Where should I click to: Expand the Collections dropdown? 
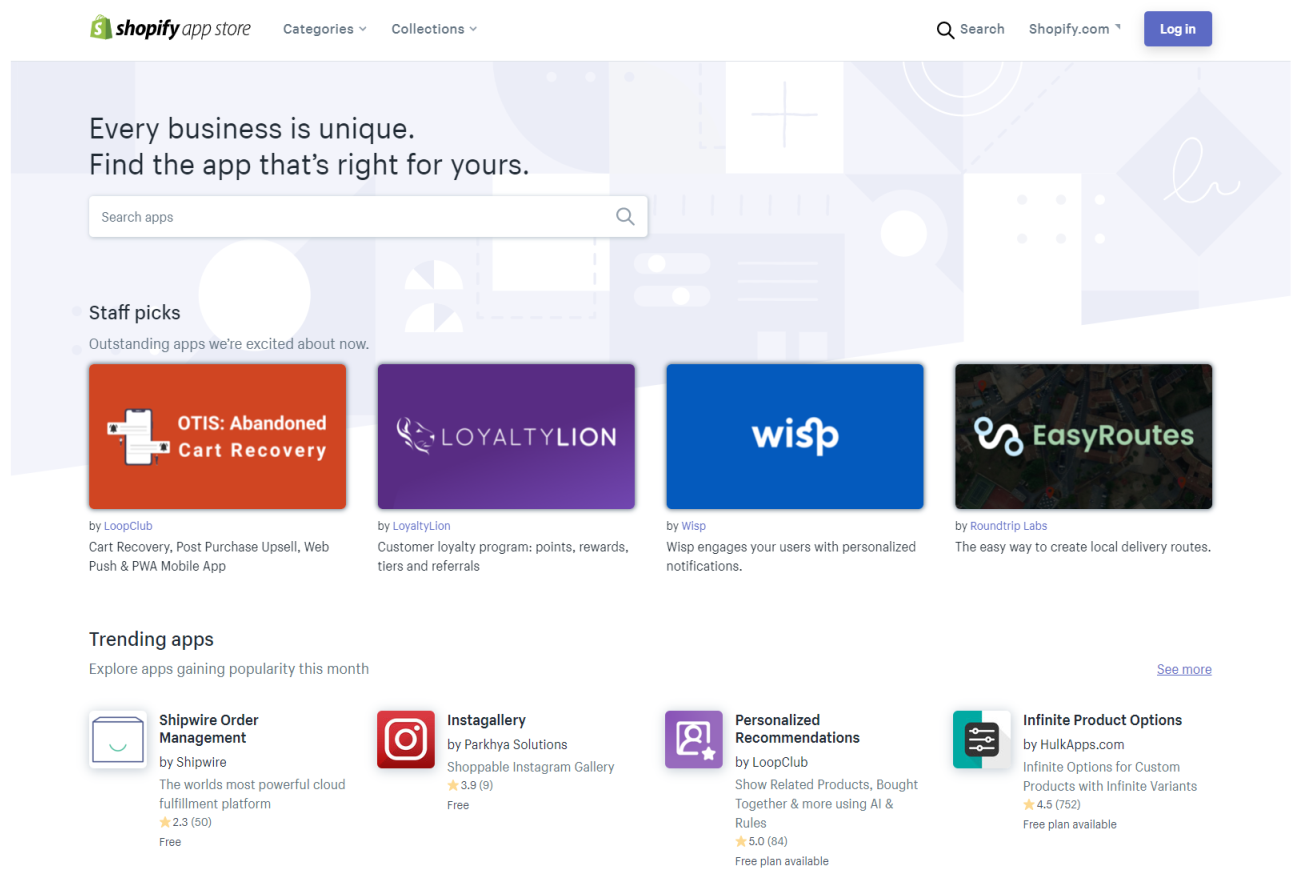(x=434, y=29)
